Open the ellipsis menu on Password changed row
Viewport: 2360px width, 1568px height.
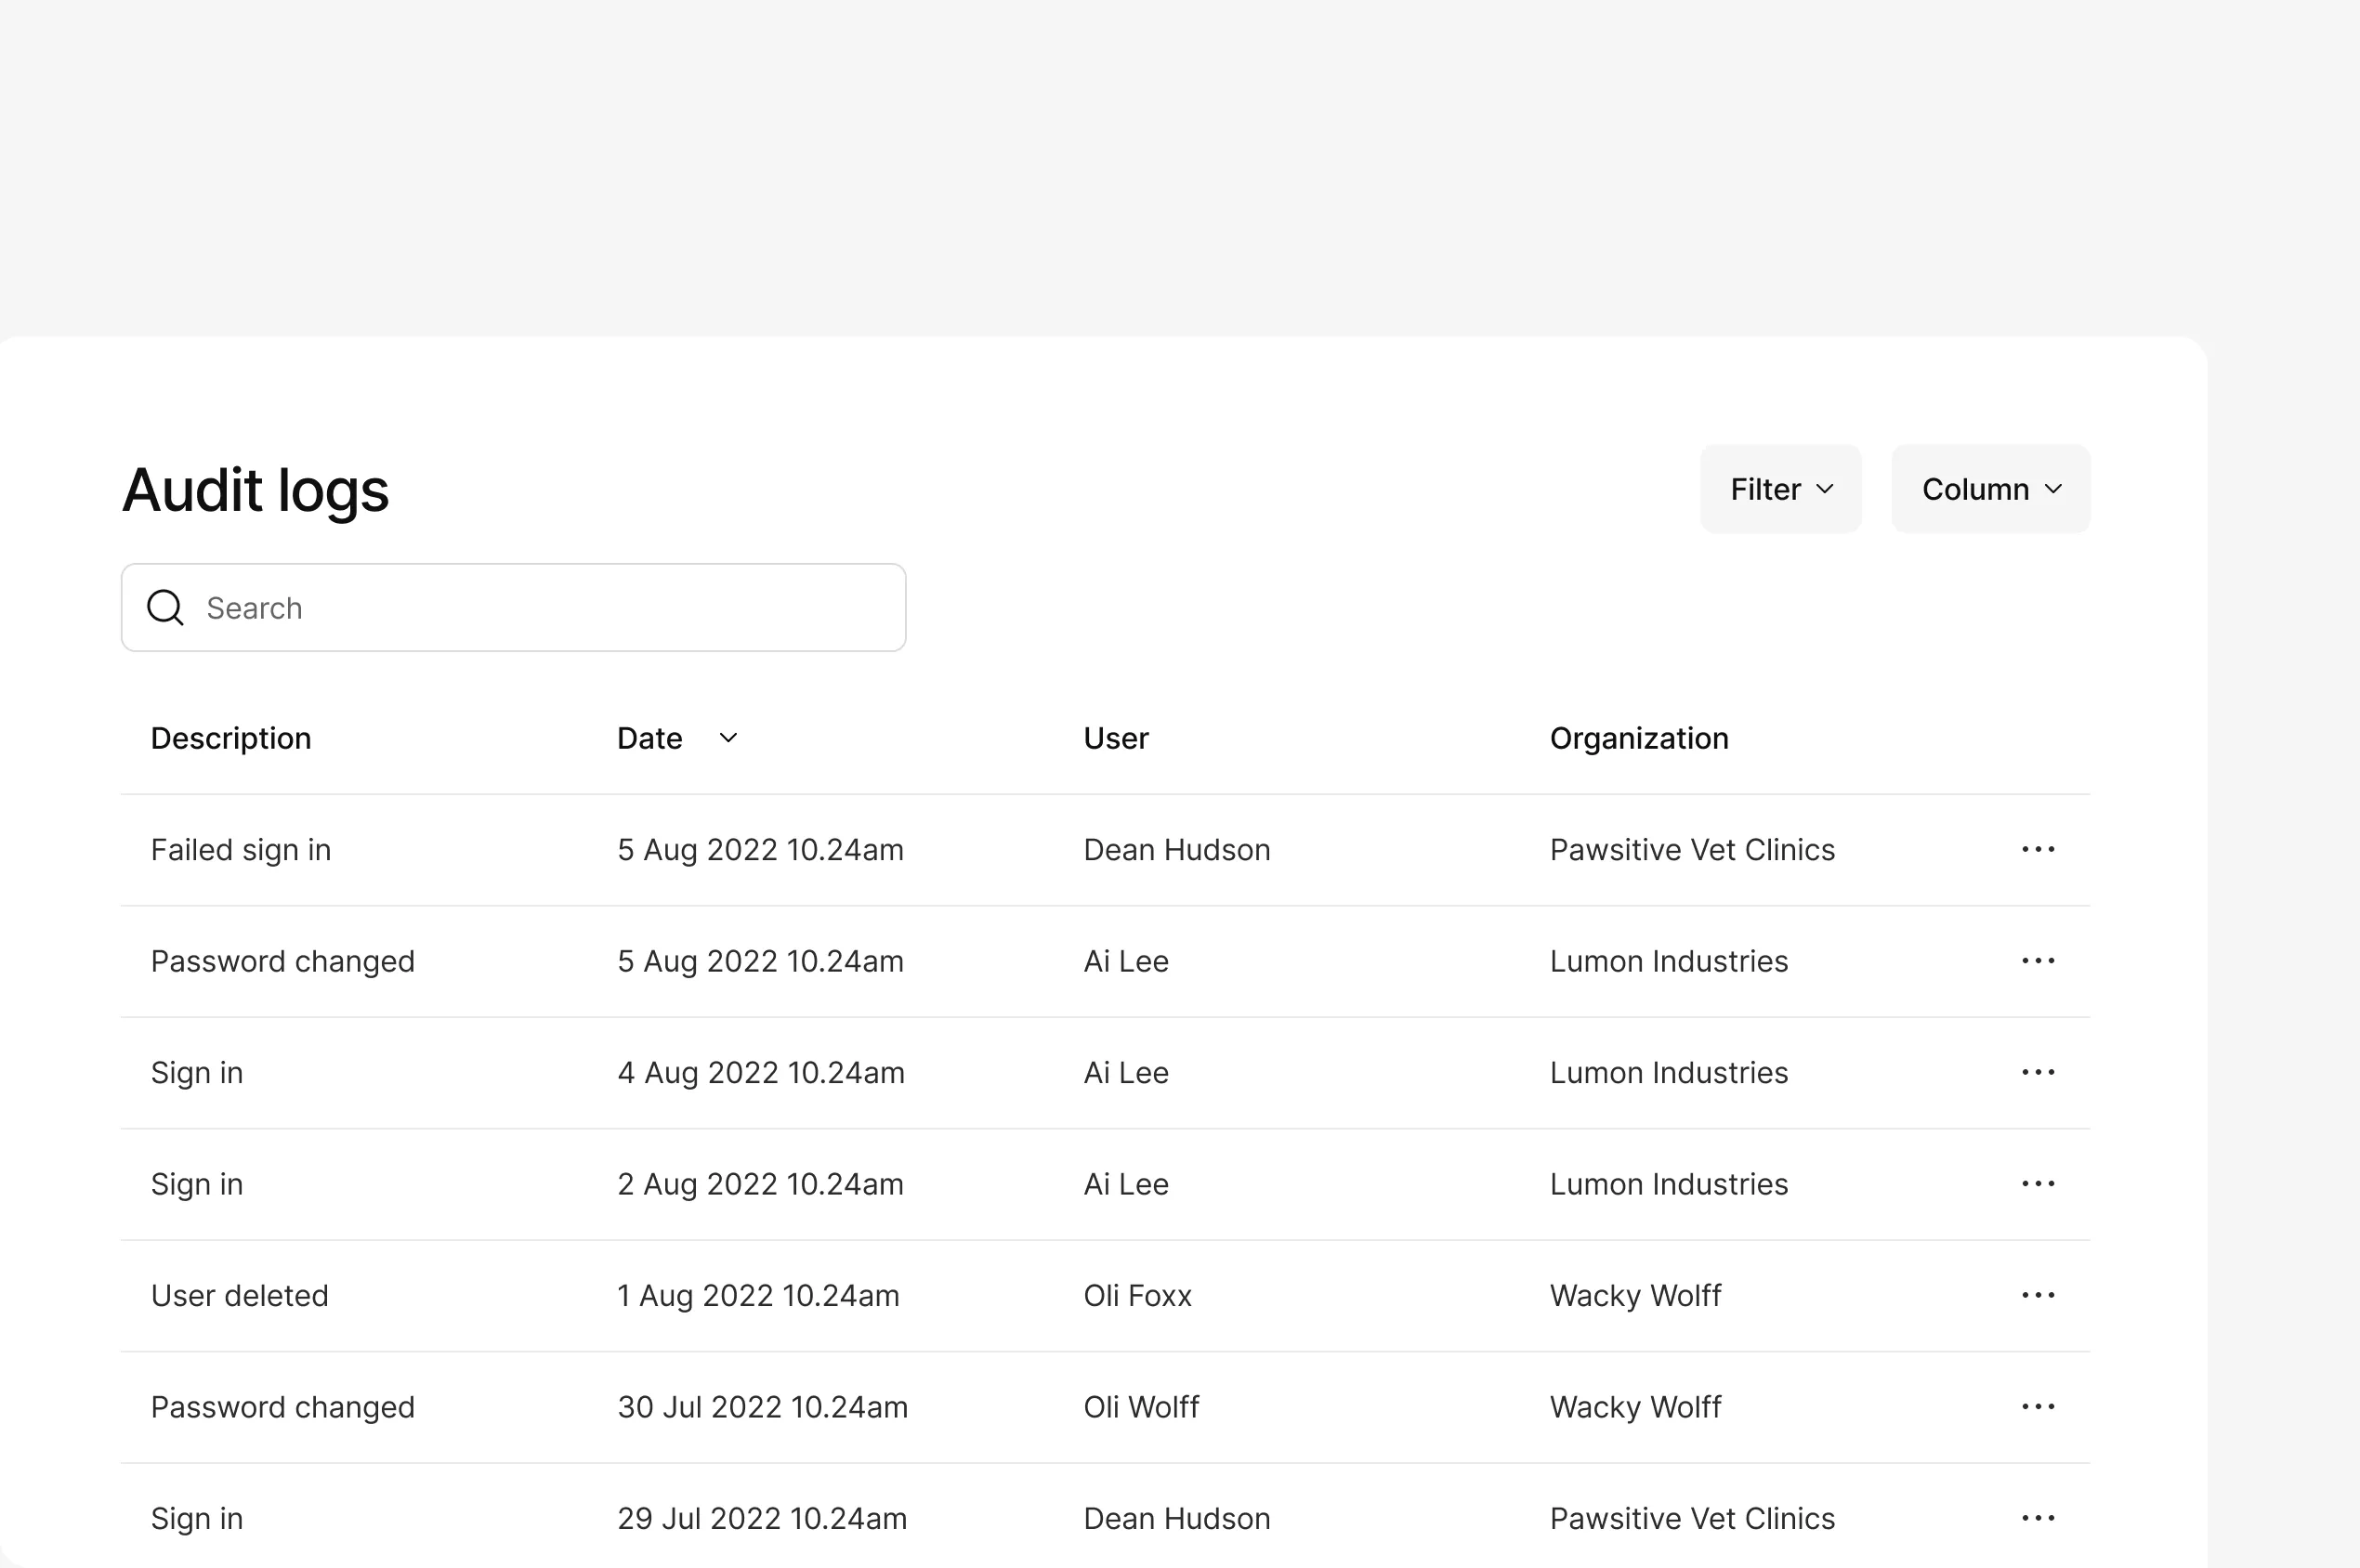pos(2039,961)
